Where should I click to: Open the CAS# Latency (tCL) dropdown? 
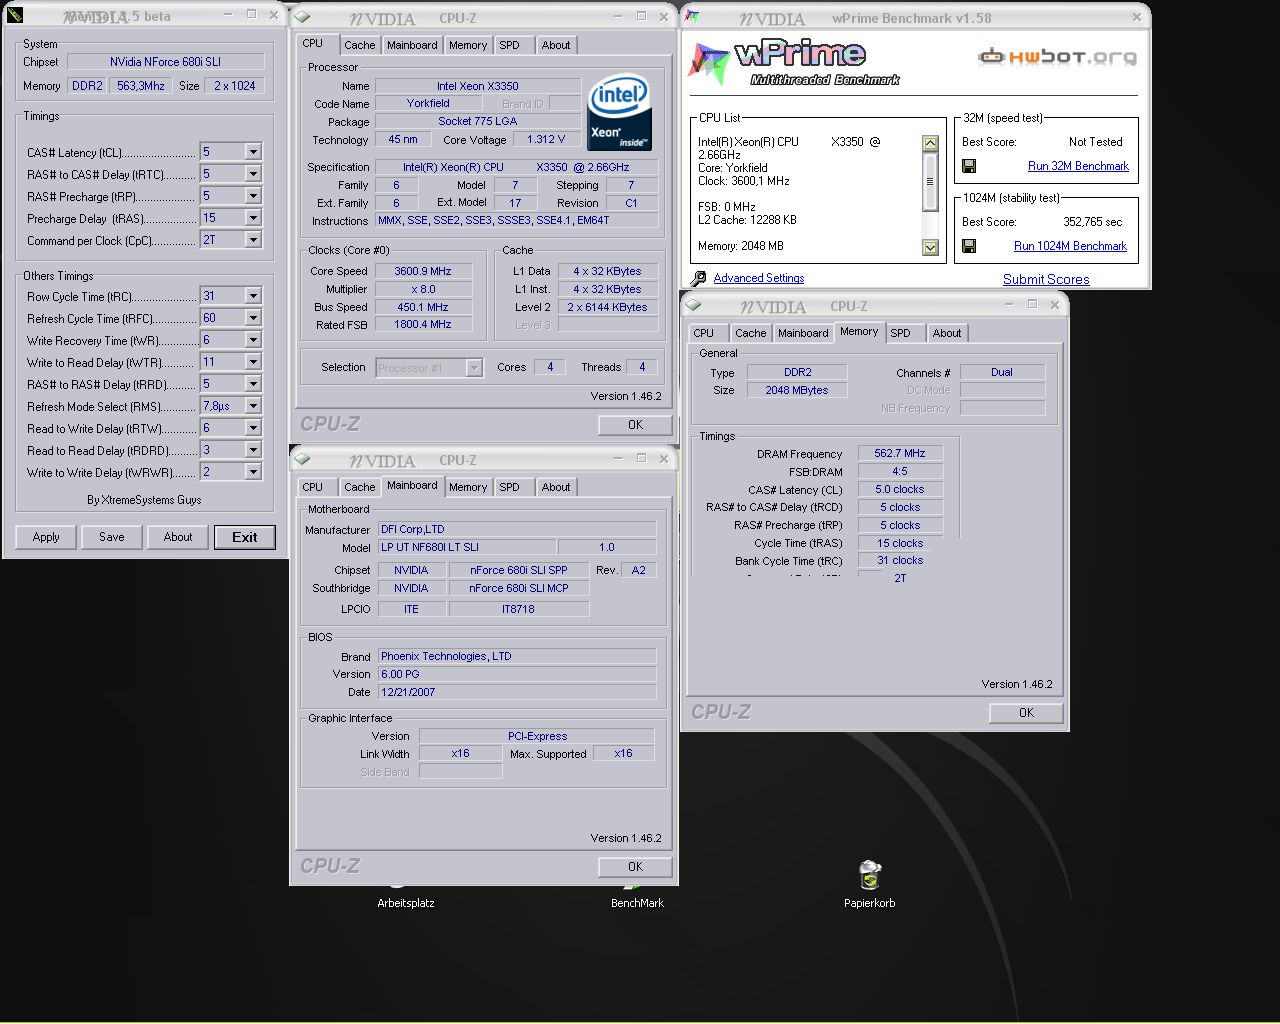(x=253, y=152)
